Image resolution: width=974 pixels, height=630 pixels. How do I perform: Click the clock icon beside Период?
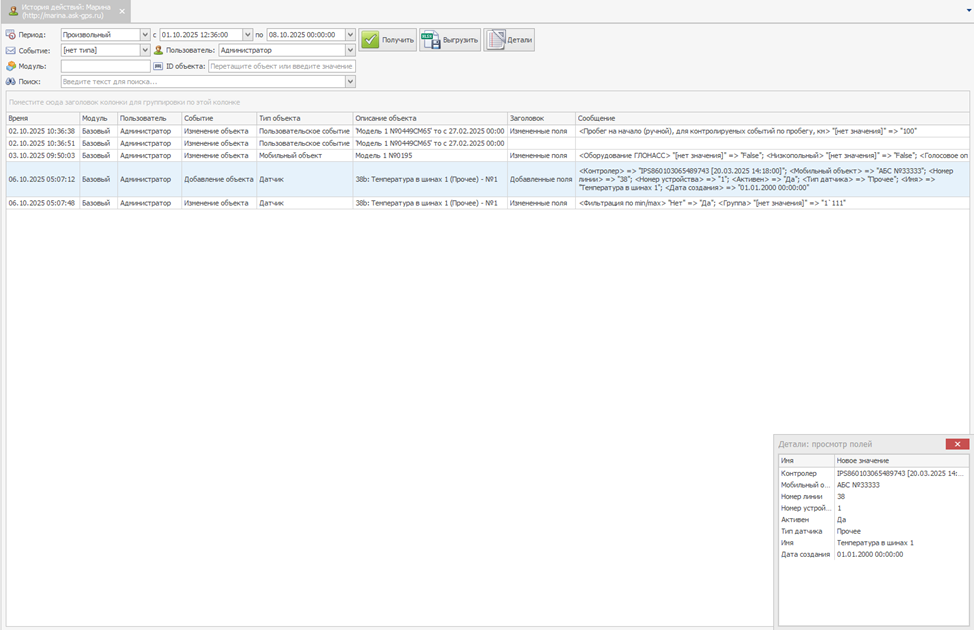(11, 35)
